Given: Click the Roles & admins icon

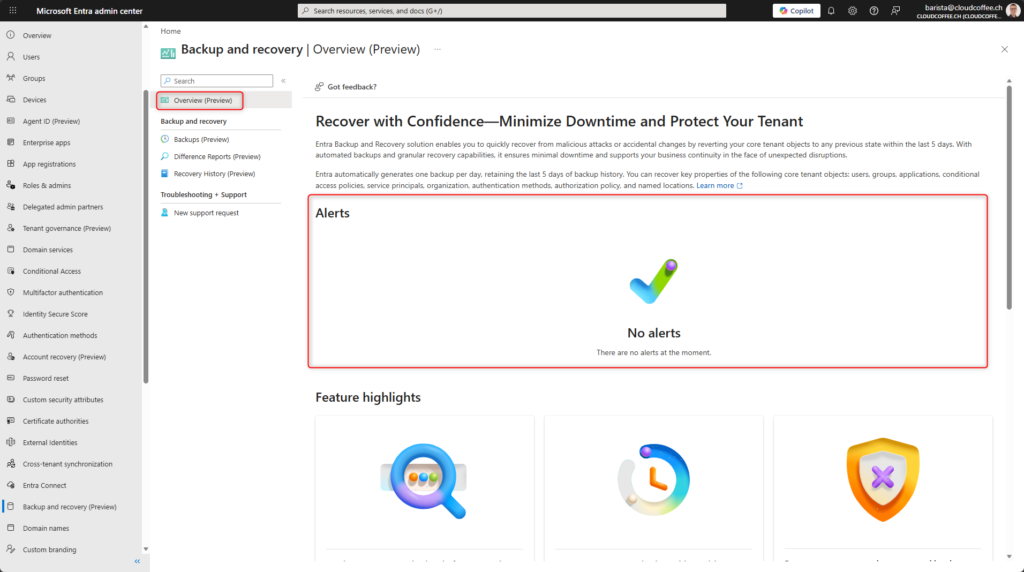Looking at the screenshot, I should (10, 185).
